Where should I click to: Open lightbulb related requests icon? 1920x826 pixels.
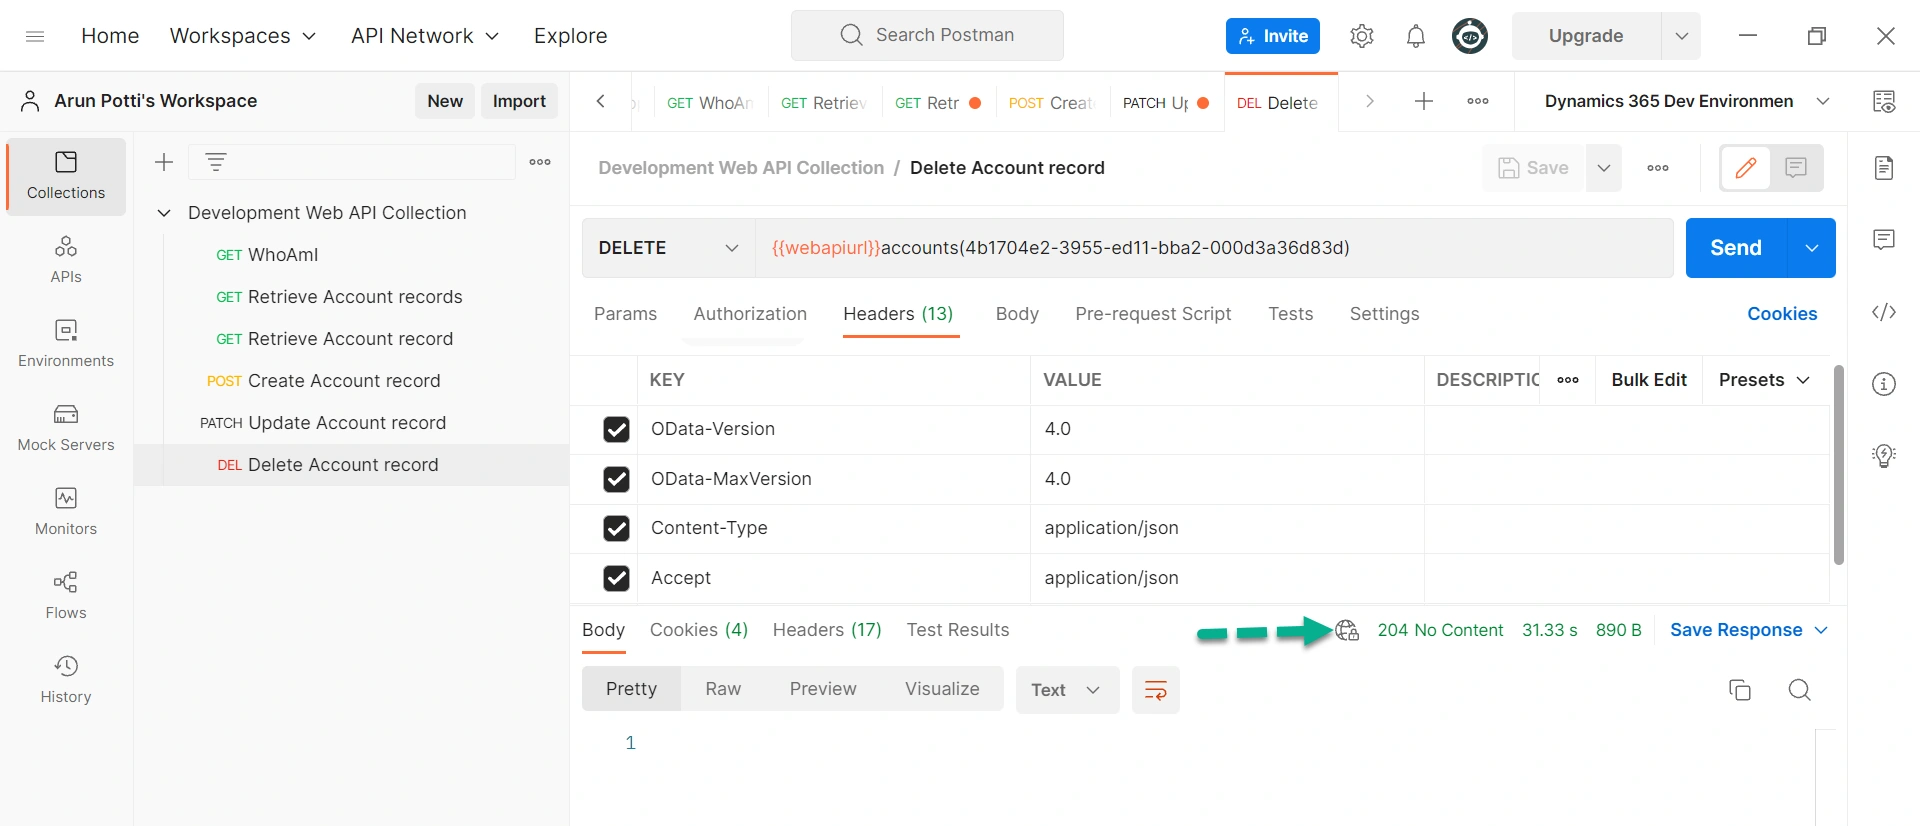point(1884,456)
